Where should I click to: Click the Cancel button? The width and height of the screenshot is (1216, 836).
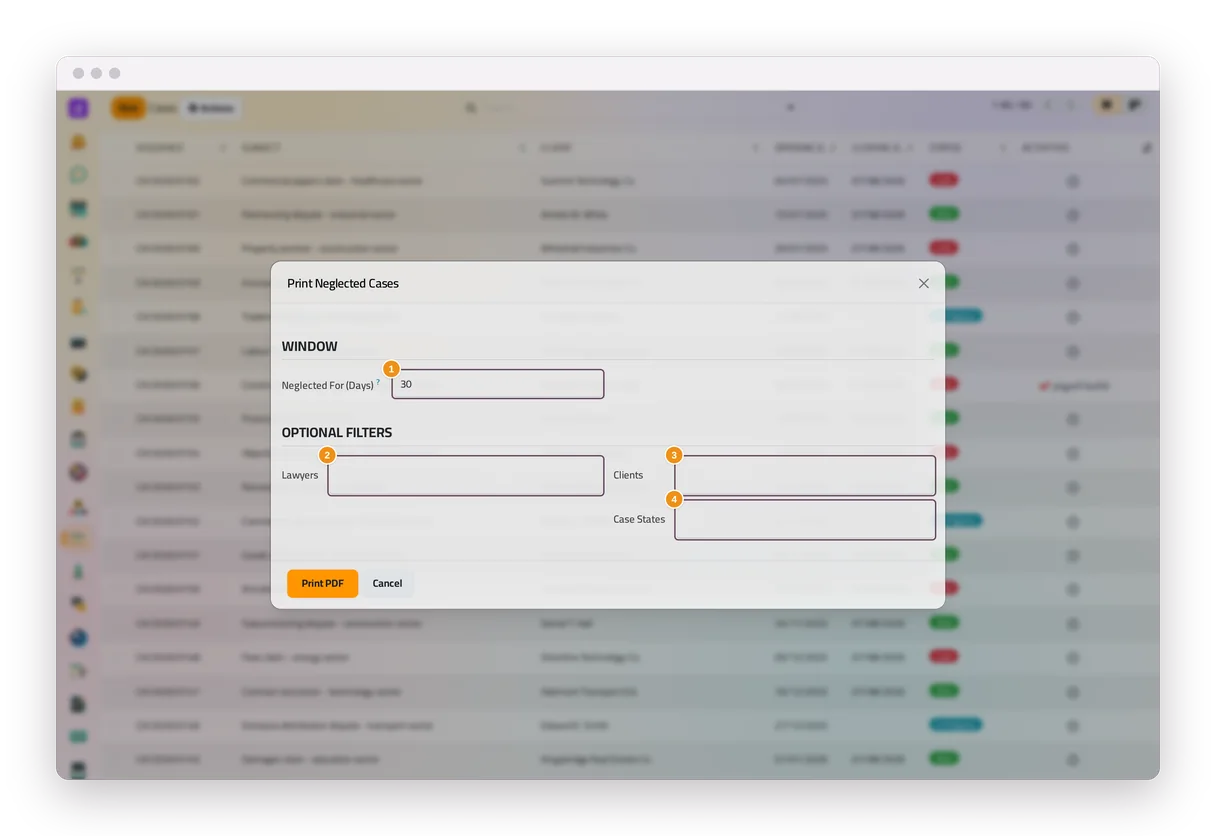point(387,584)
